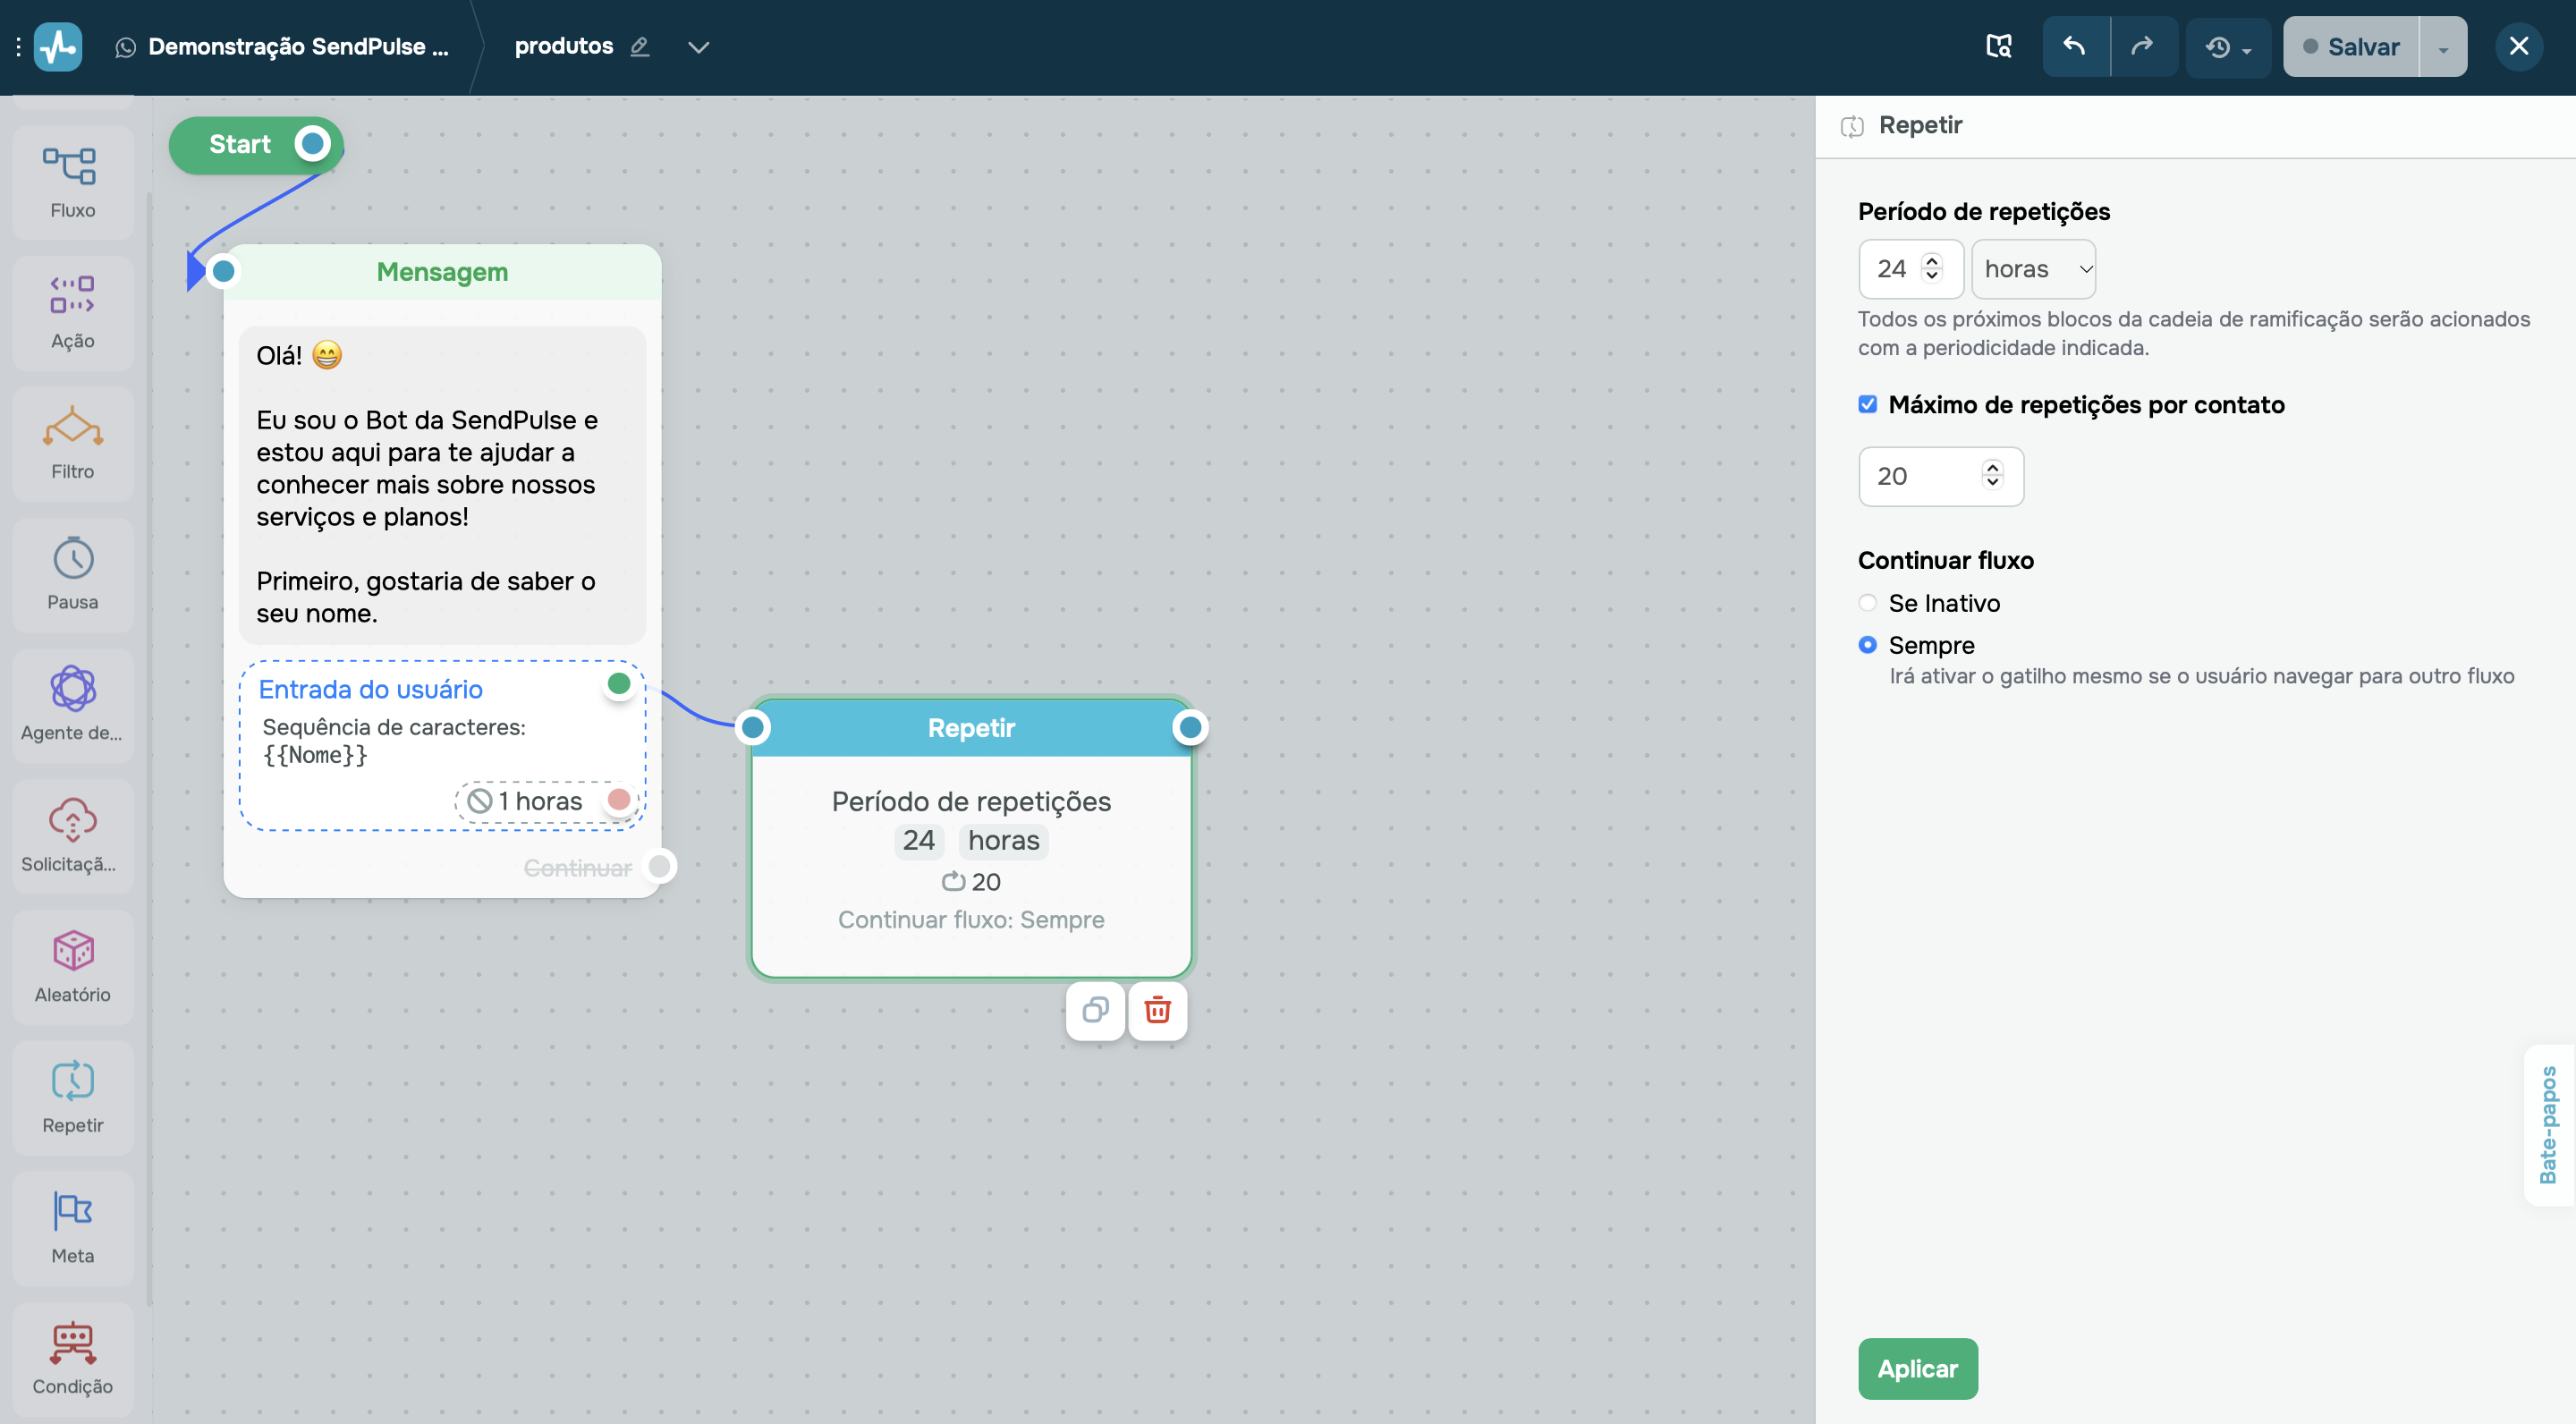Open the SendPulse logo home
The height and width of the screenshot is (1424, 2576).
click(x=58, y=47)
